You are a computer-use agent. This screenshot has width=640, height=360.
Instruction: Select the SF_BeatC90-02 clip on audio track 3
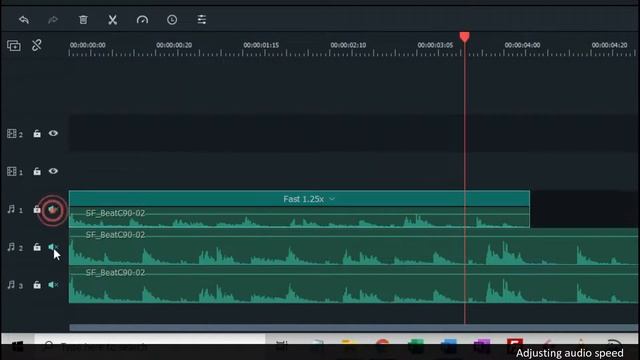[x=353, y=284]
